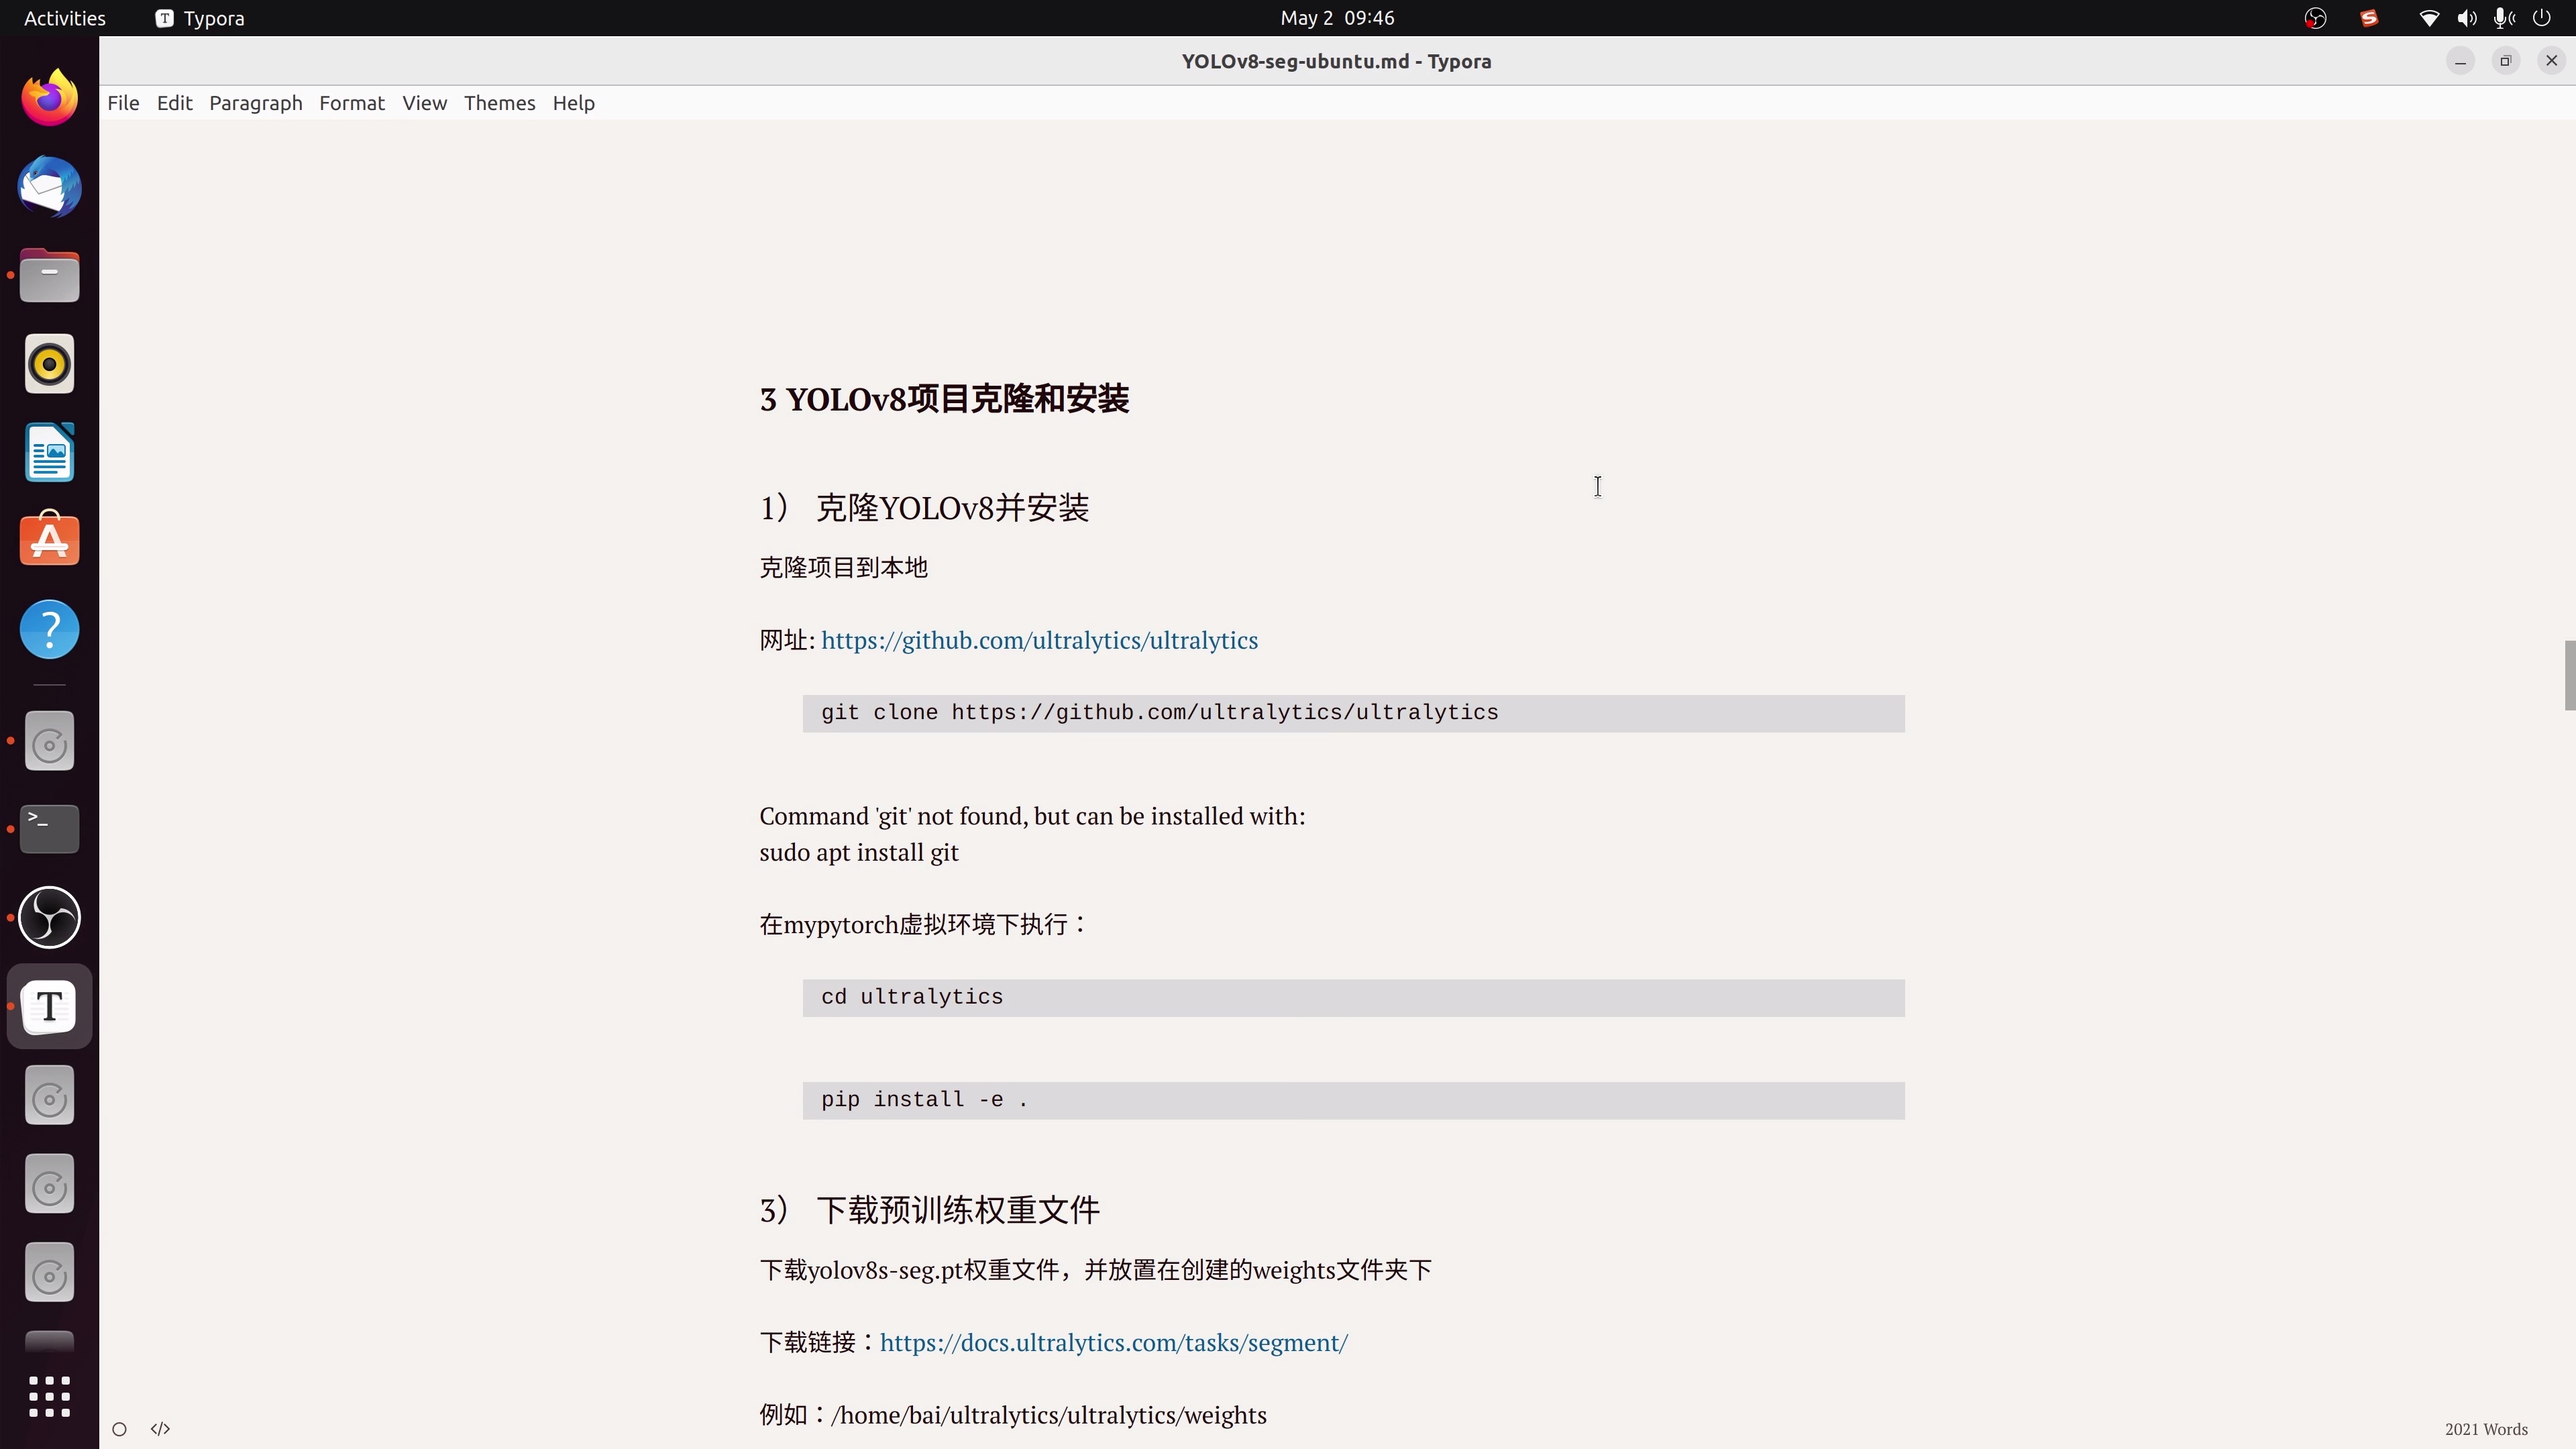Viewport: 2576px width, 1449px height.
Task: Click the OBS recording indicator in the tray
Action: pos(2316,17)
